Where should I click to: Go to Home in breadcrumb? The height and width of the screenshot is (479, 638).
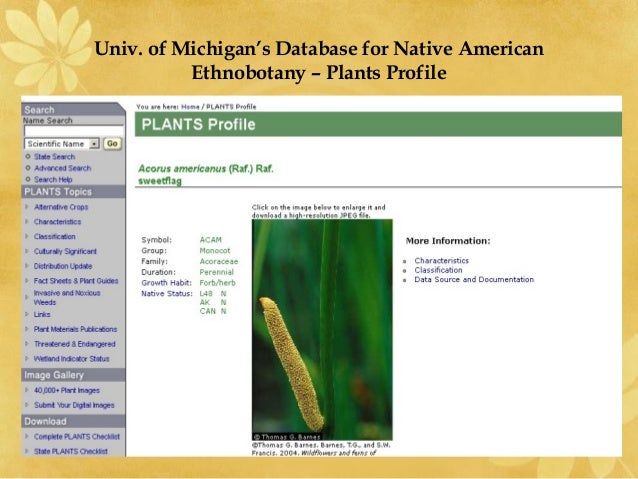pyautogui.click(x=190, y=107)
